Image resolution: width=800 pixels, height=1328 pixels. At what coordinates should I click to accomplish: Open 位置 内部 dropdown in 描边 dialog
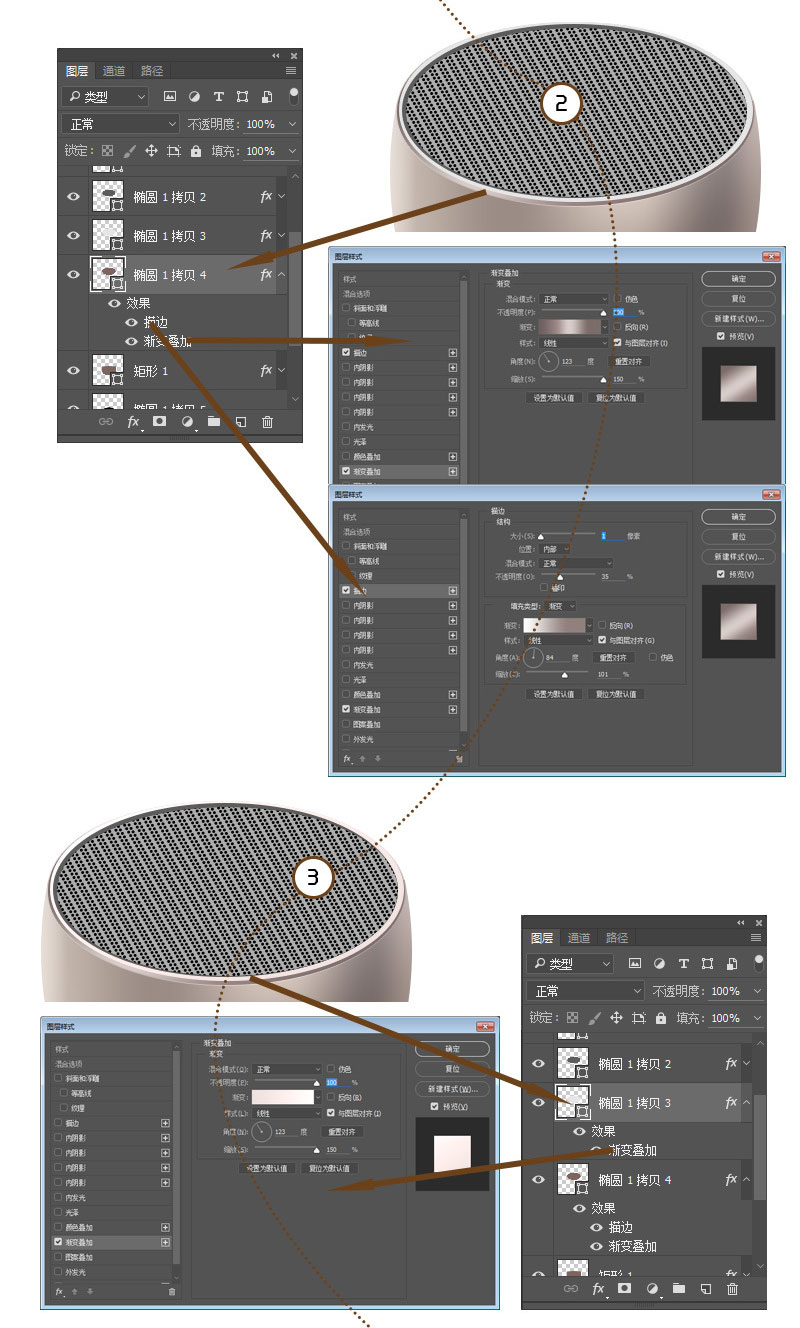(x=555, y=549)
